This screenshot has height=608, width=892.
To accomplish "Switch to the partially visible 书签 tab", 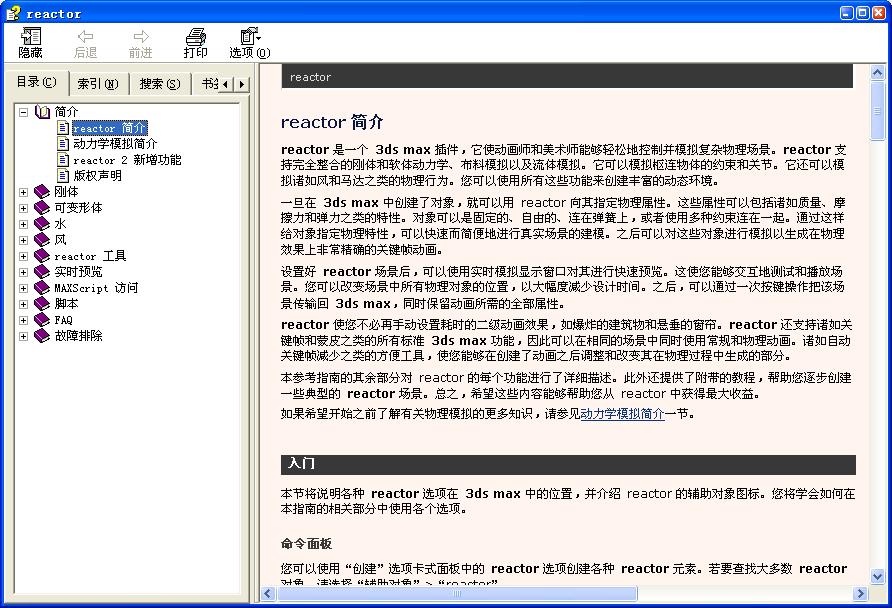I will [207, 84].
